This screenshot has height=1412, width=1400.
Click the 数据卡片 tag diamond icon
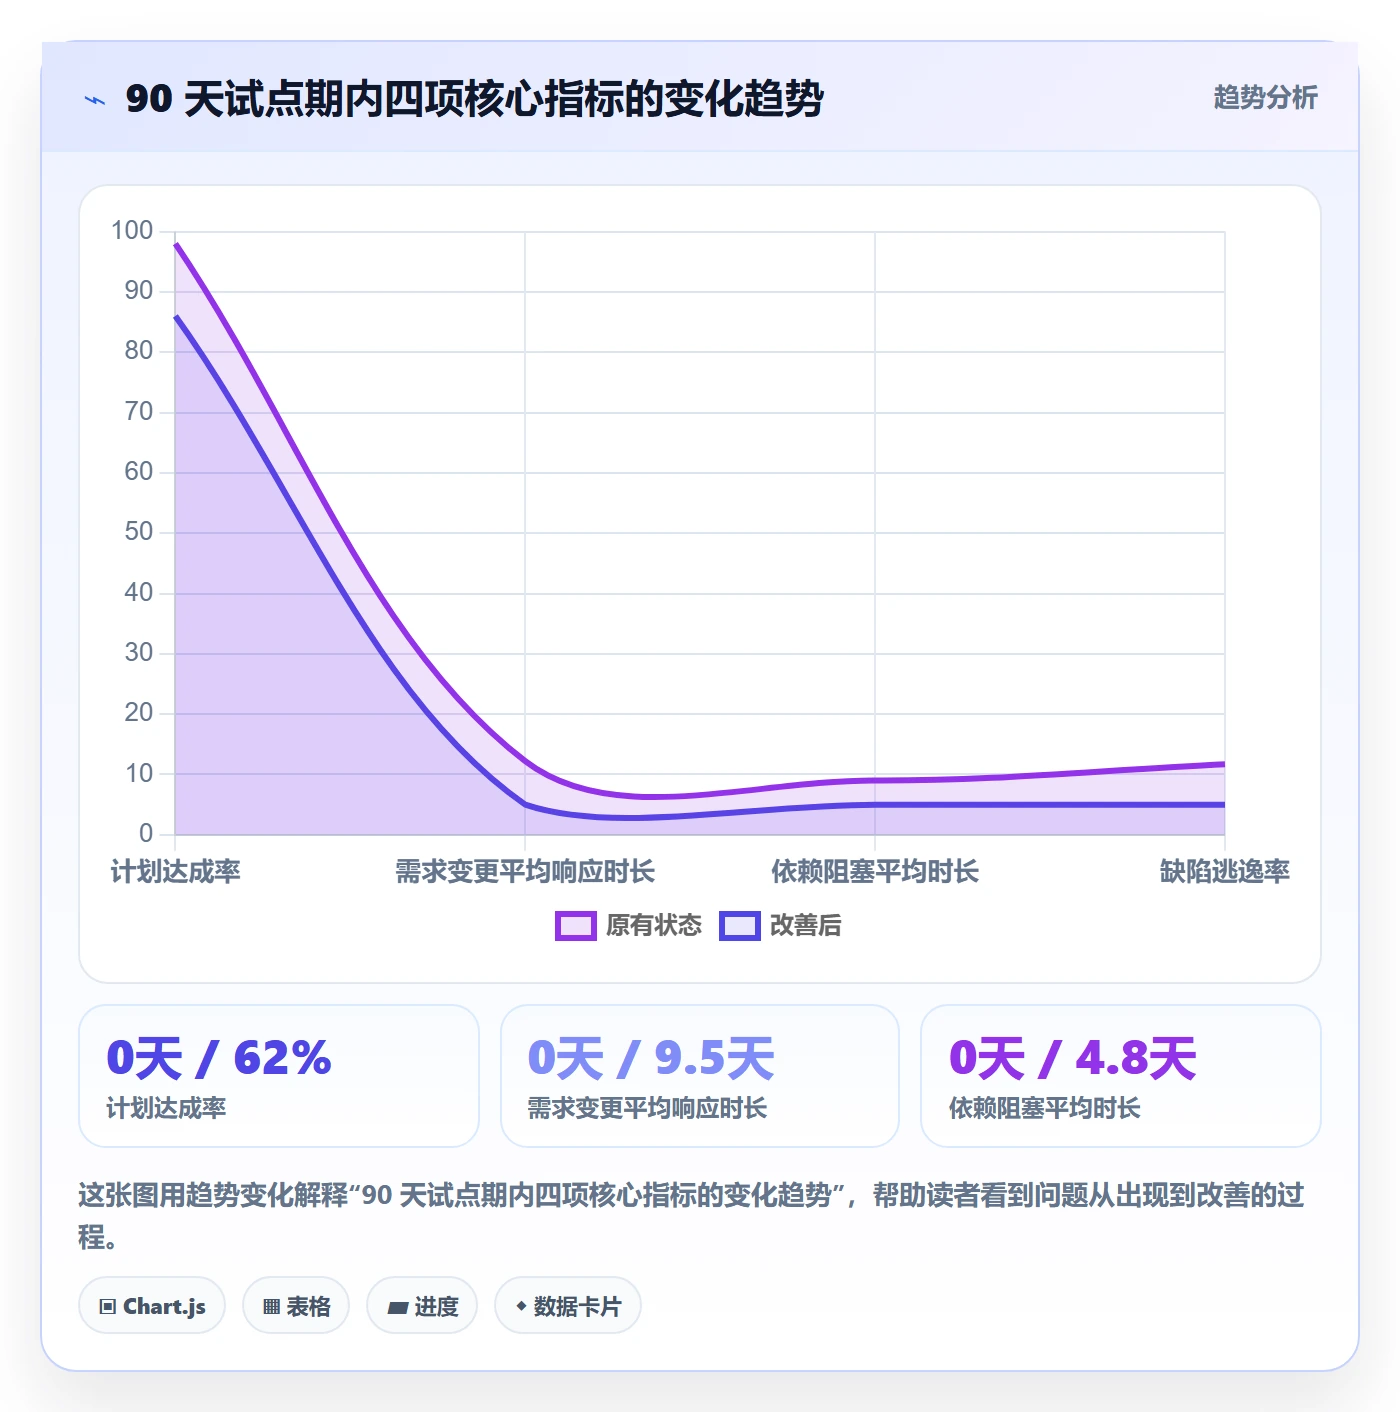pos(521,1306)
